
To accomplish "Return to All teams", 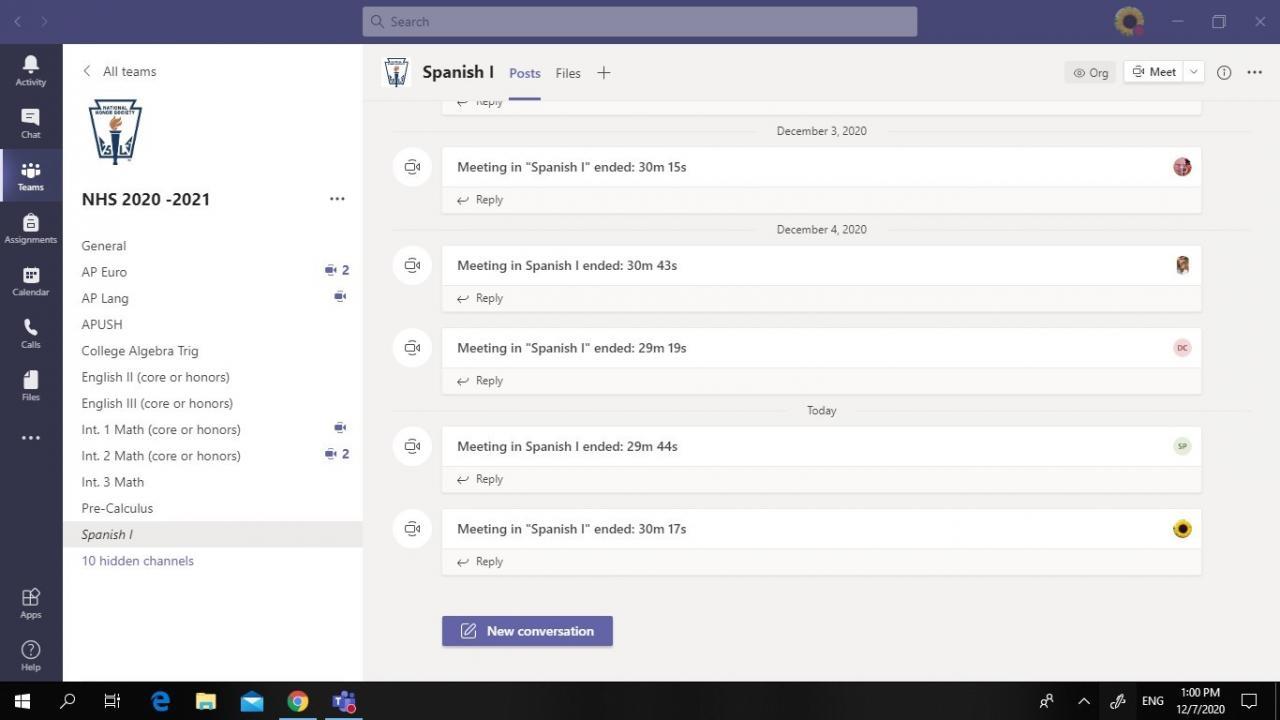I will pos(119,71).
